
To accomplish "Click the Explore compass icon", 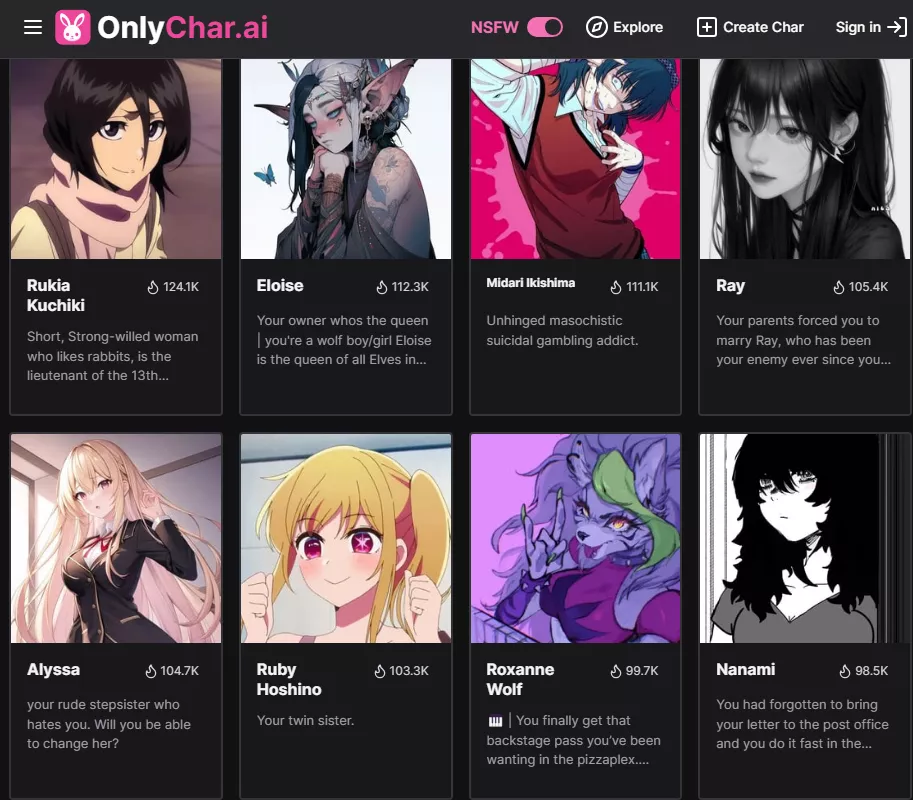I will pos(596,27).
